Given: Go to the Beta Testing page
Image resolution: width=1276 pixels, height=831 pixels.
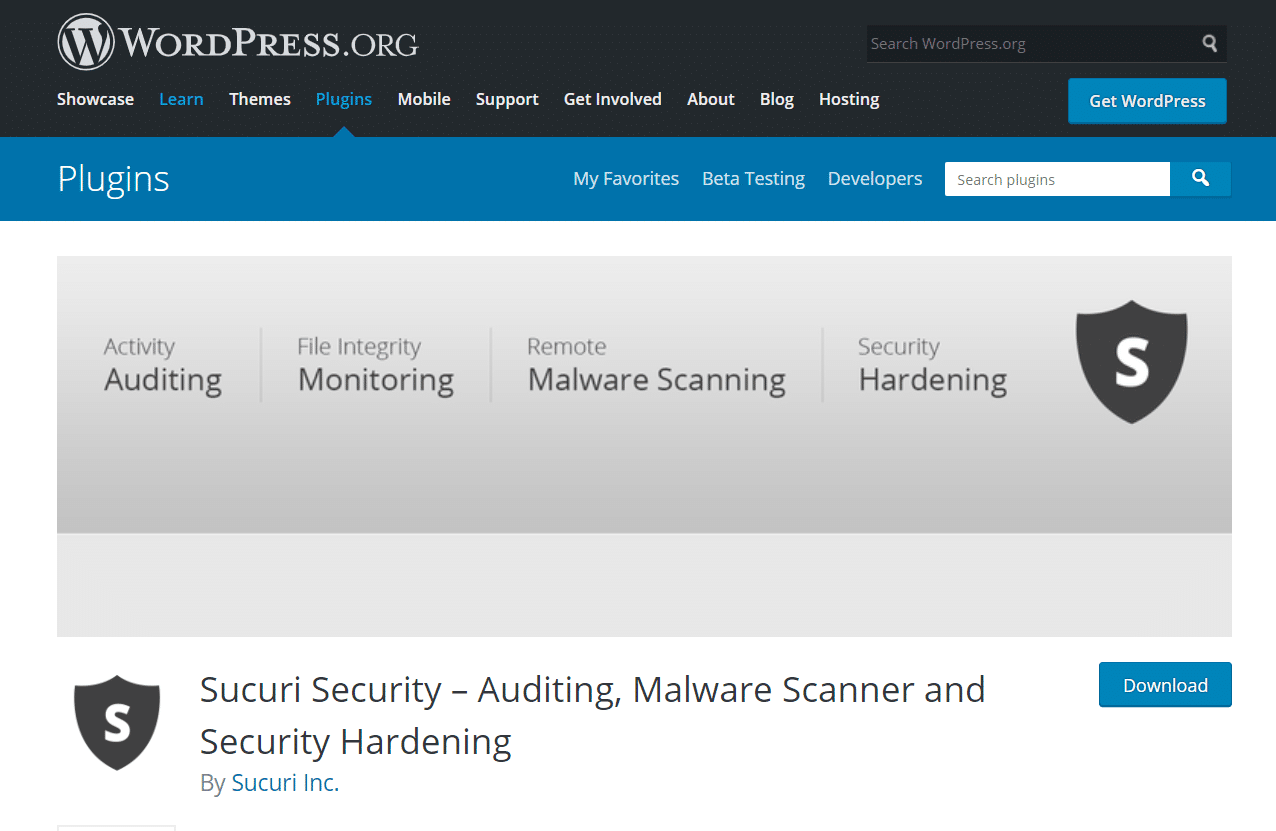Looking at the screenshot, I should click(x=753, y=178).
